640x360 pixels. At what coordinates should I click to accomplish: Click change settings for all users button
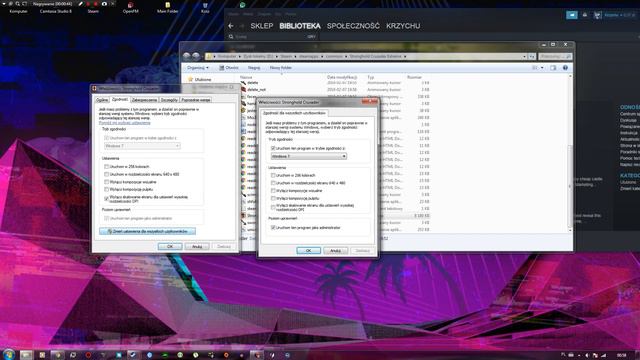pyautogui.click(x=147, y=231)
